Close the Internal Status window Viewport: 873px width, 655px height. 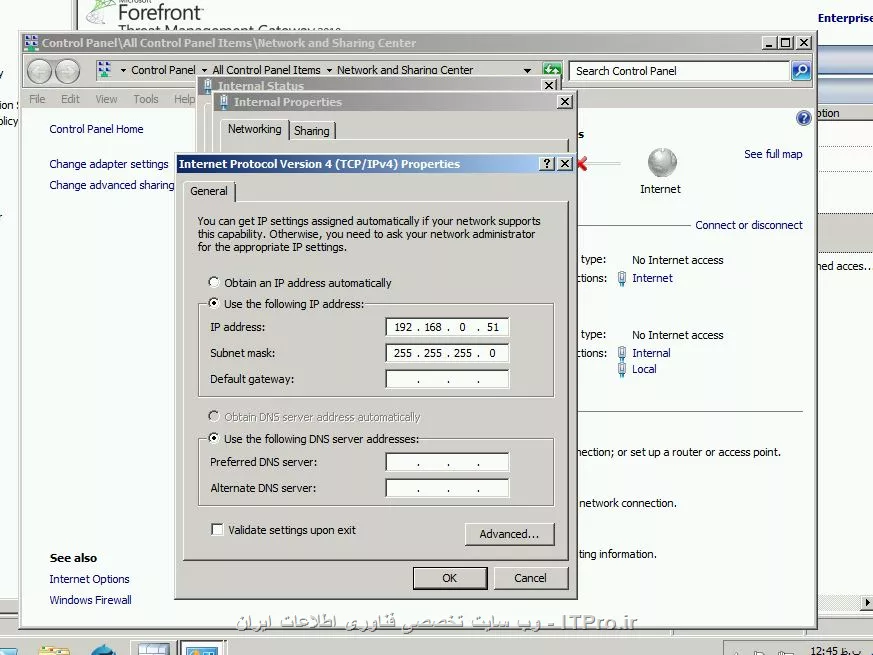click(550, 85)
